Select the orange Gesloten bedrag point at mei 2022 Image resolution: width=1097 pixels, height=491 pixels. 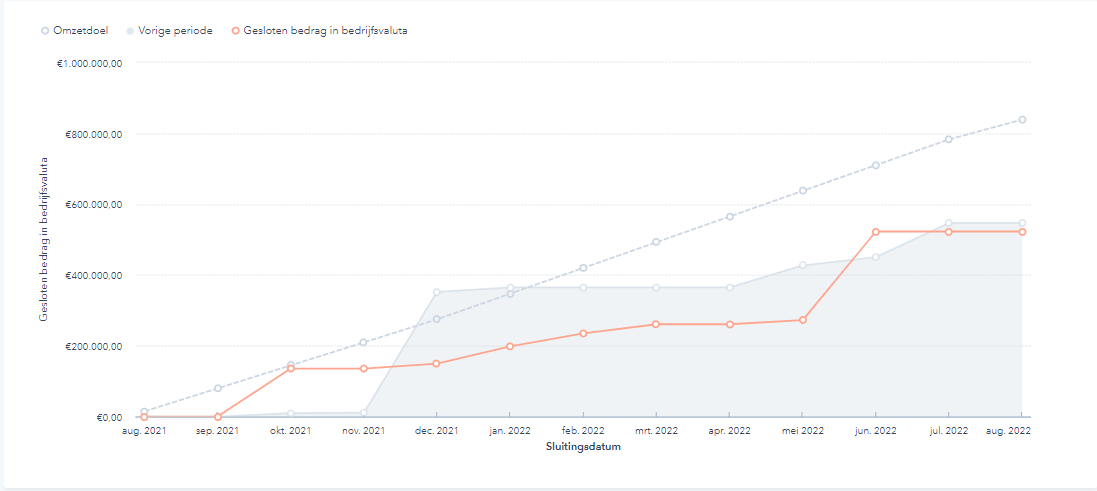802,320
